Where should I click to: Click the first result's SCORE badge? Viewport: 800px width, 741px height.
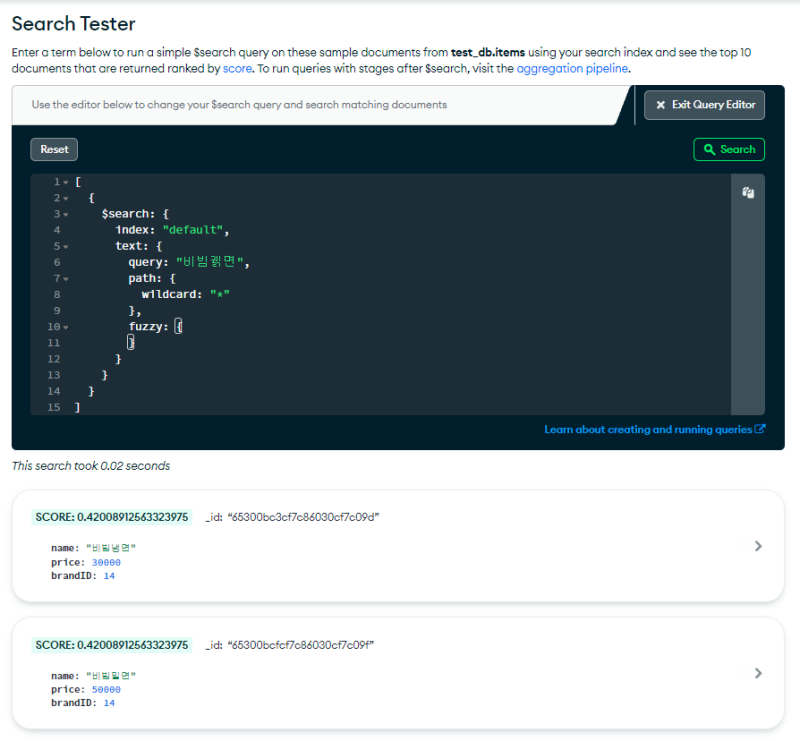point(111,517)
